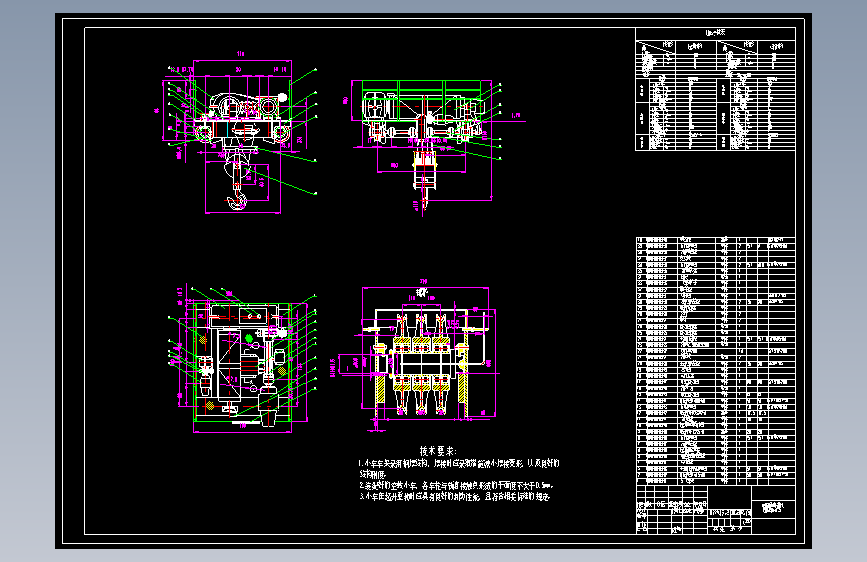Image resolution: width=867 pixels, height=562 pixels.
Task: Click the 技术要求 heading text
Action: [x=438, y=451]
